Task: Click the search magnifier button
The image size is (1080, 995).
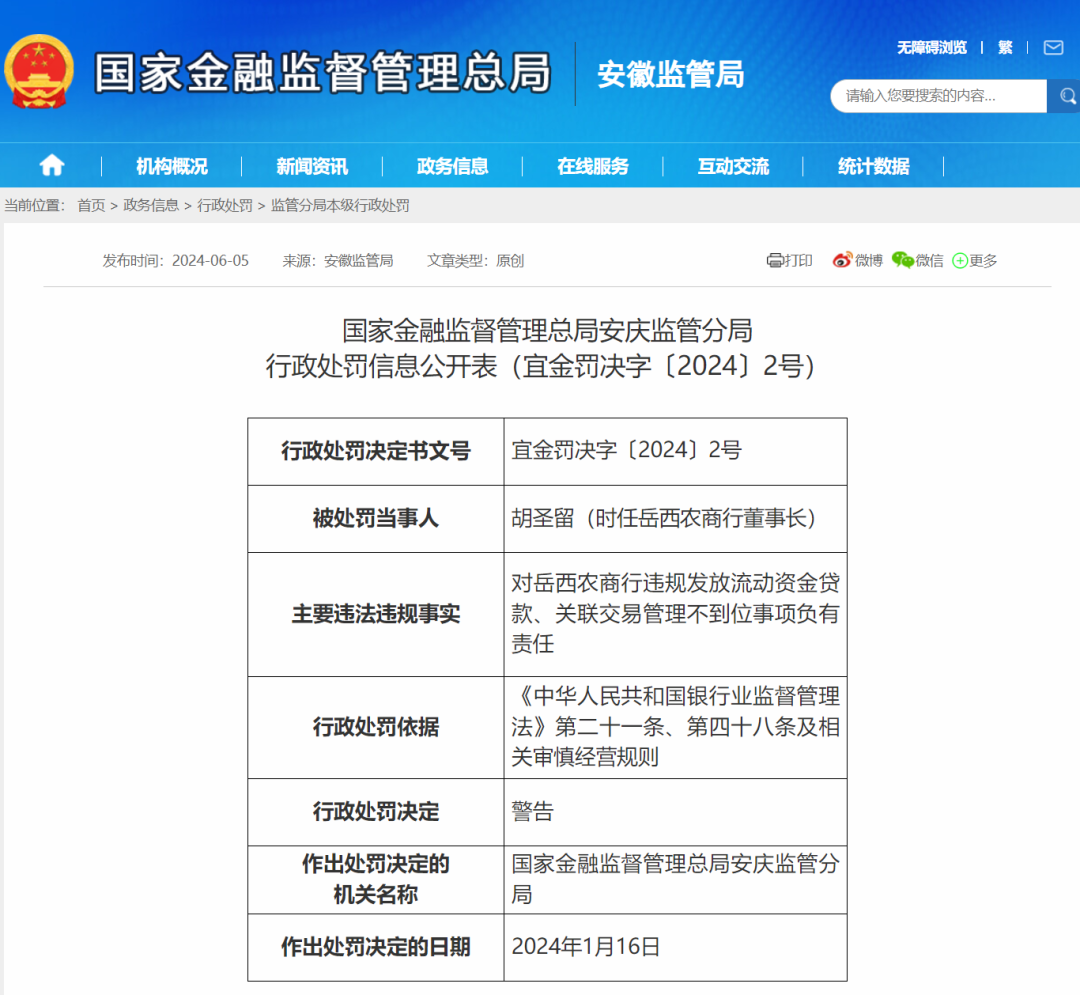Action: point(1065,96)
